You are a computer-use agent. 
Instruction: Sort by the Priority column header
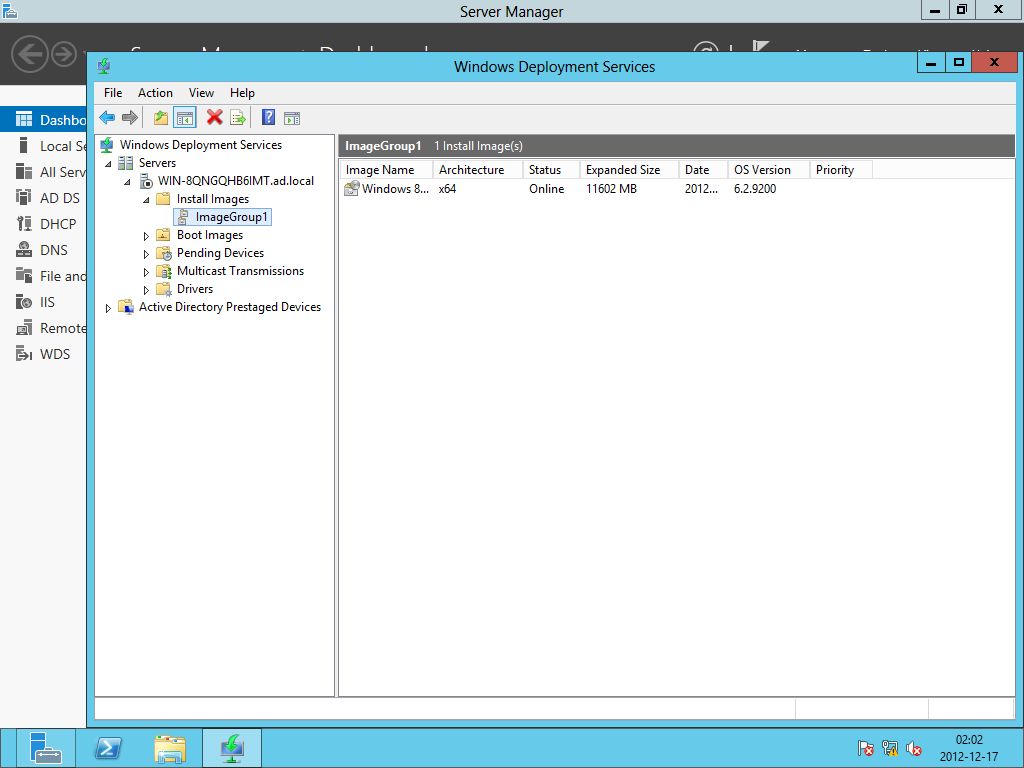[841, 170]
